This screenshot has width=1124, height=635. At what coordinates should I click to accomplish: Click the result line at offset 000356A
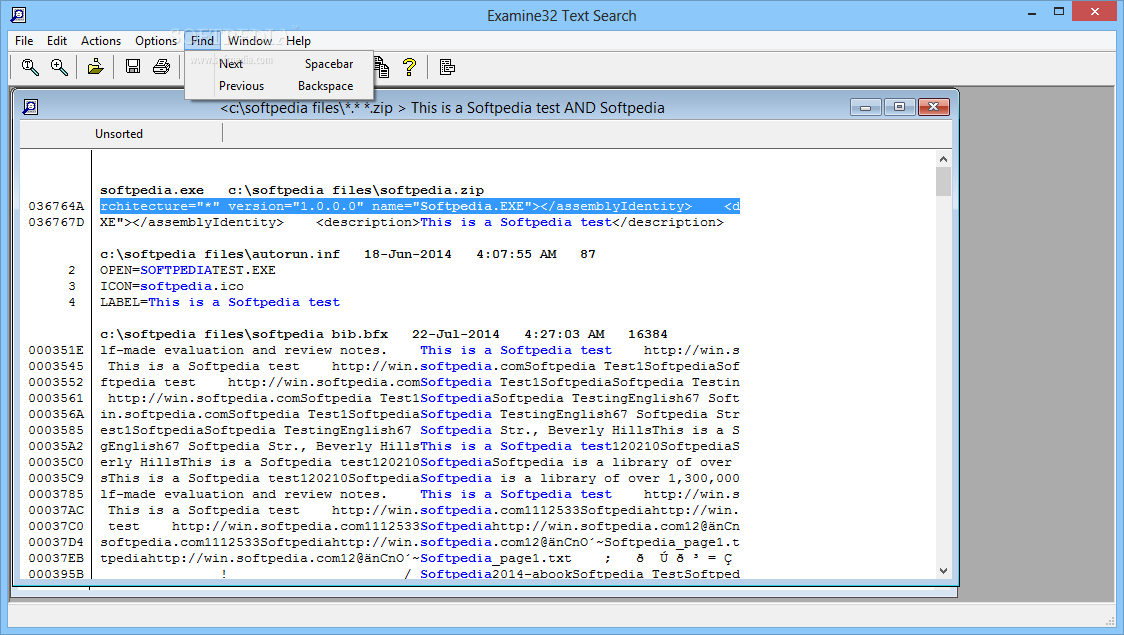(419, 414)
